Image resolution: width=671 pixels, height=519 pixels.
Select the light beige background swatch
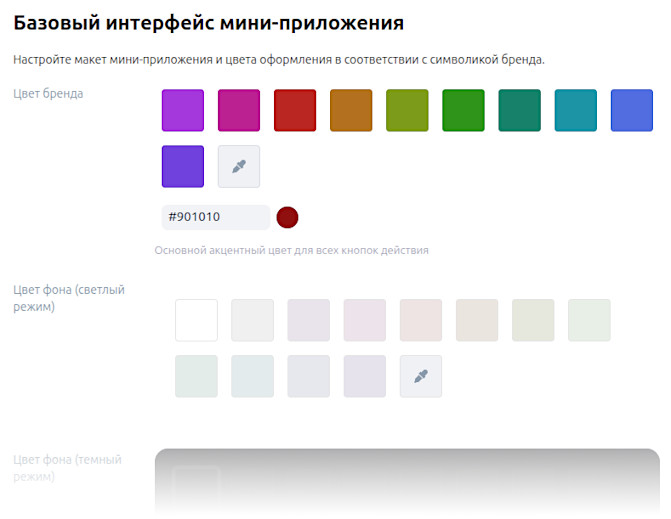point(477,320)
